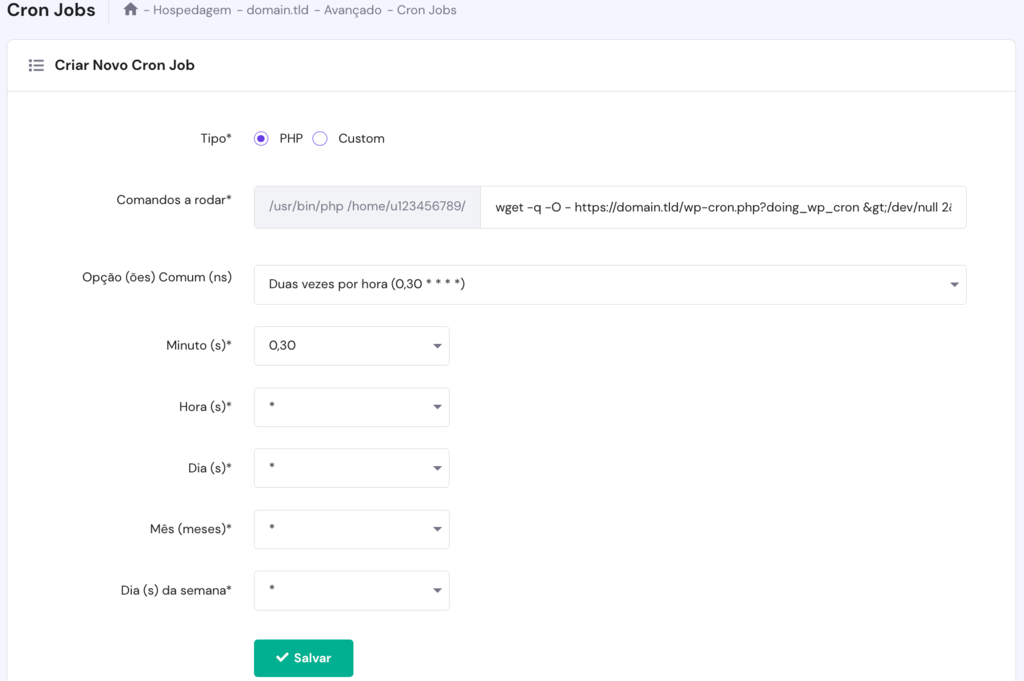
Task: Click the /usr/bin/php path field
Action: (x=366, y=206)
